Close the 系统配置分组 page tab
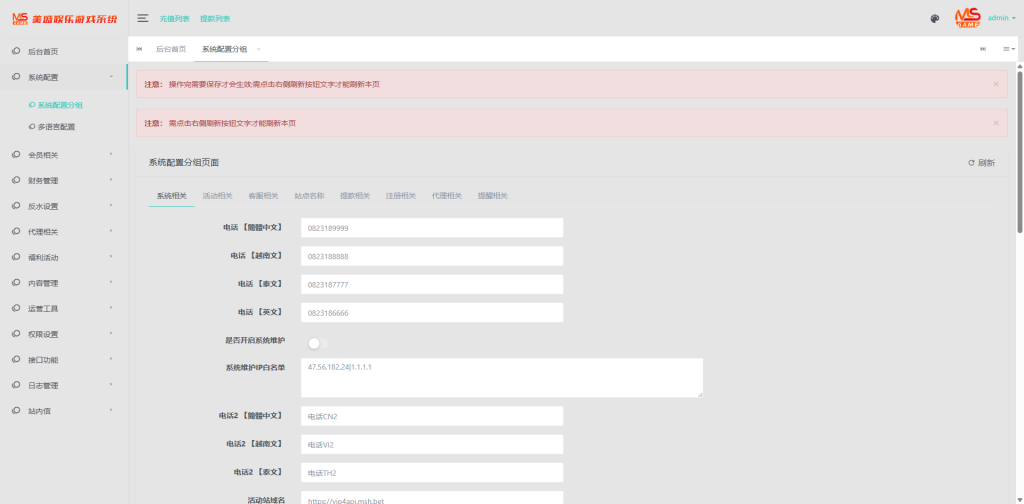The image size is (1024, 504). [x=259, y=49]
